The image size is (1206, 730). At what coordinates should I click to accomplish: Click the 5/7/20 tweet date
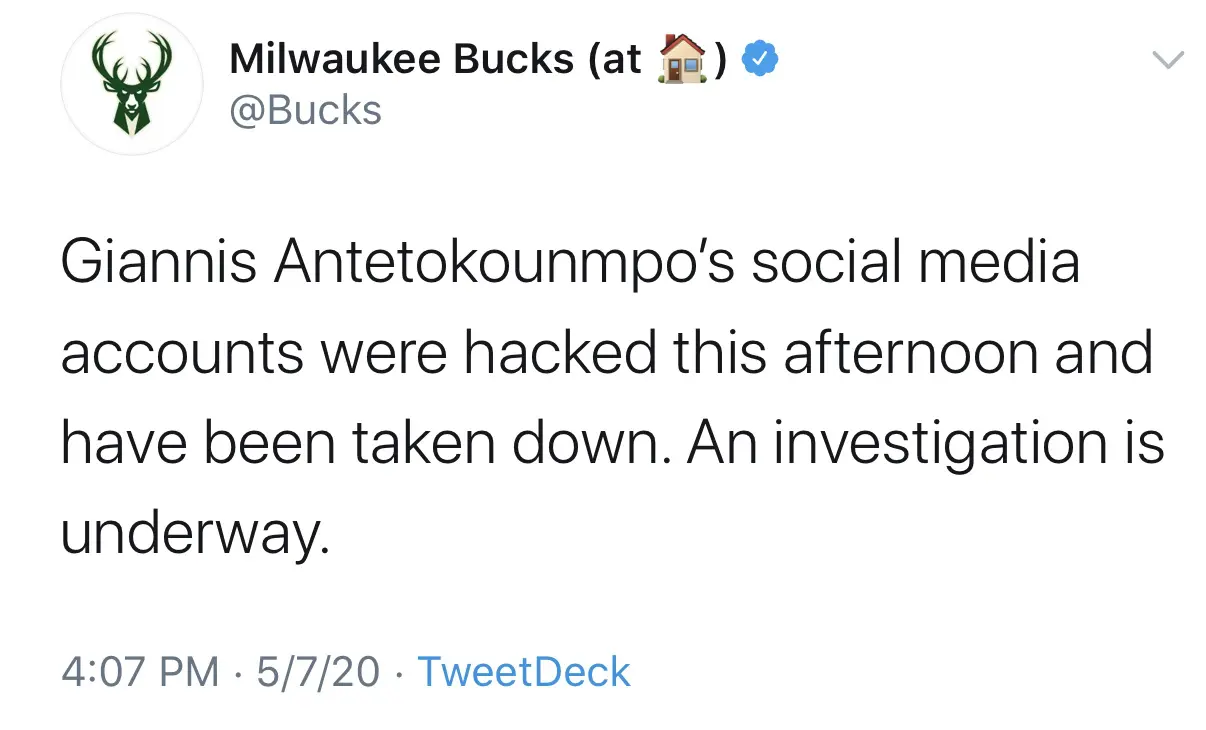pyautogui.click(x=318, y=672)
